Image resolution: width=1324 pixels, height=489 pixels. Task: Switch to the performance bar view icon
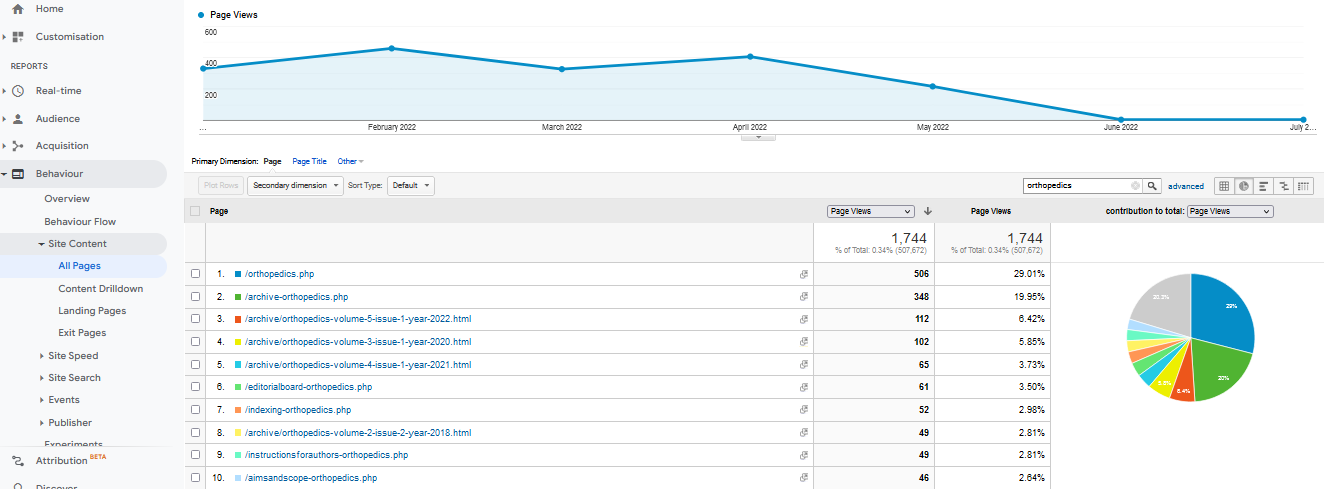(x=1264, y=186)
